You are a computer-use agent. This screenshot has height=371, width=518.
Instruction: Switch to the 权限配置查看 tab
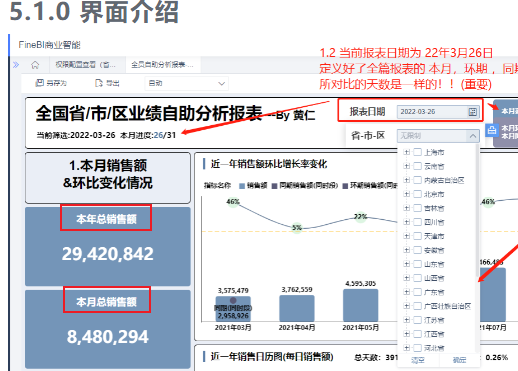click(x=86, y=65)
